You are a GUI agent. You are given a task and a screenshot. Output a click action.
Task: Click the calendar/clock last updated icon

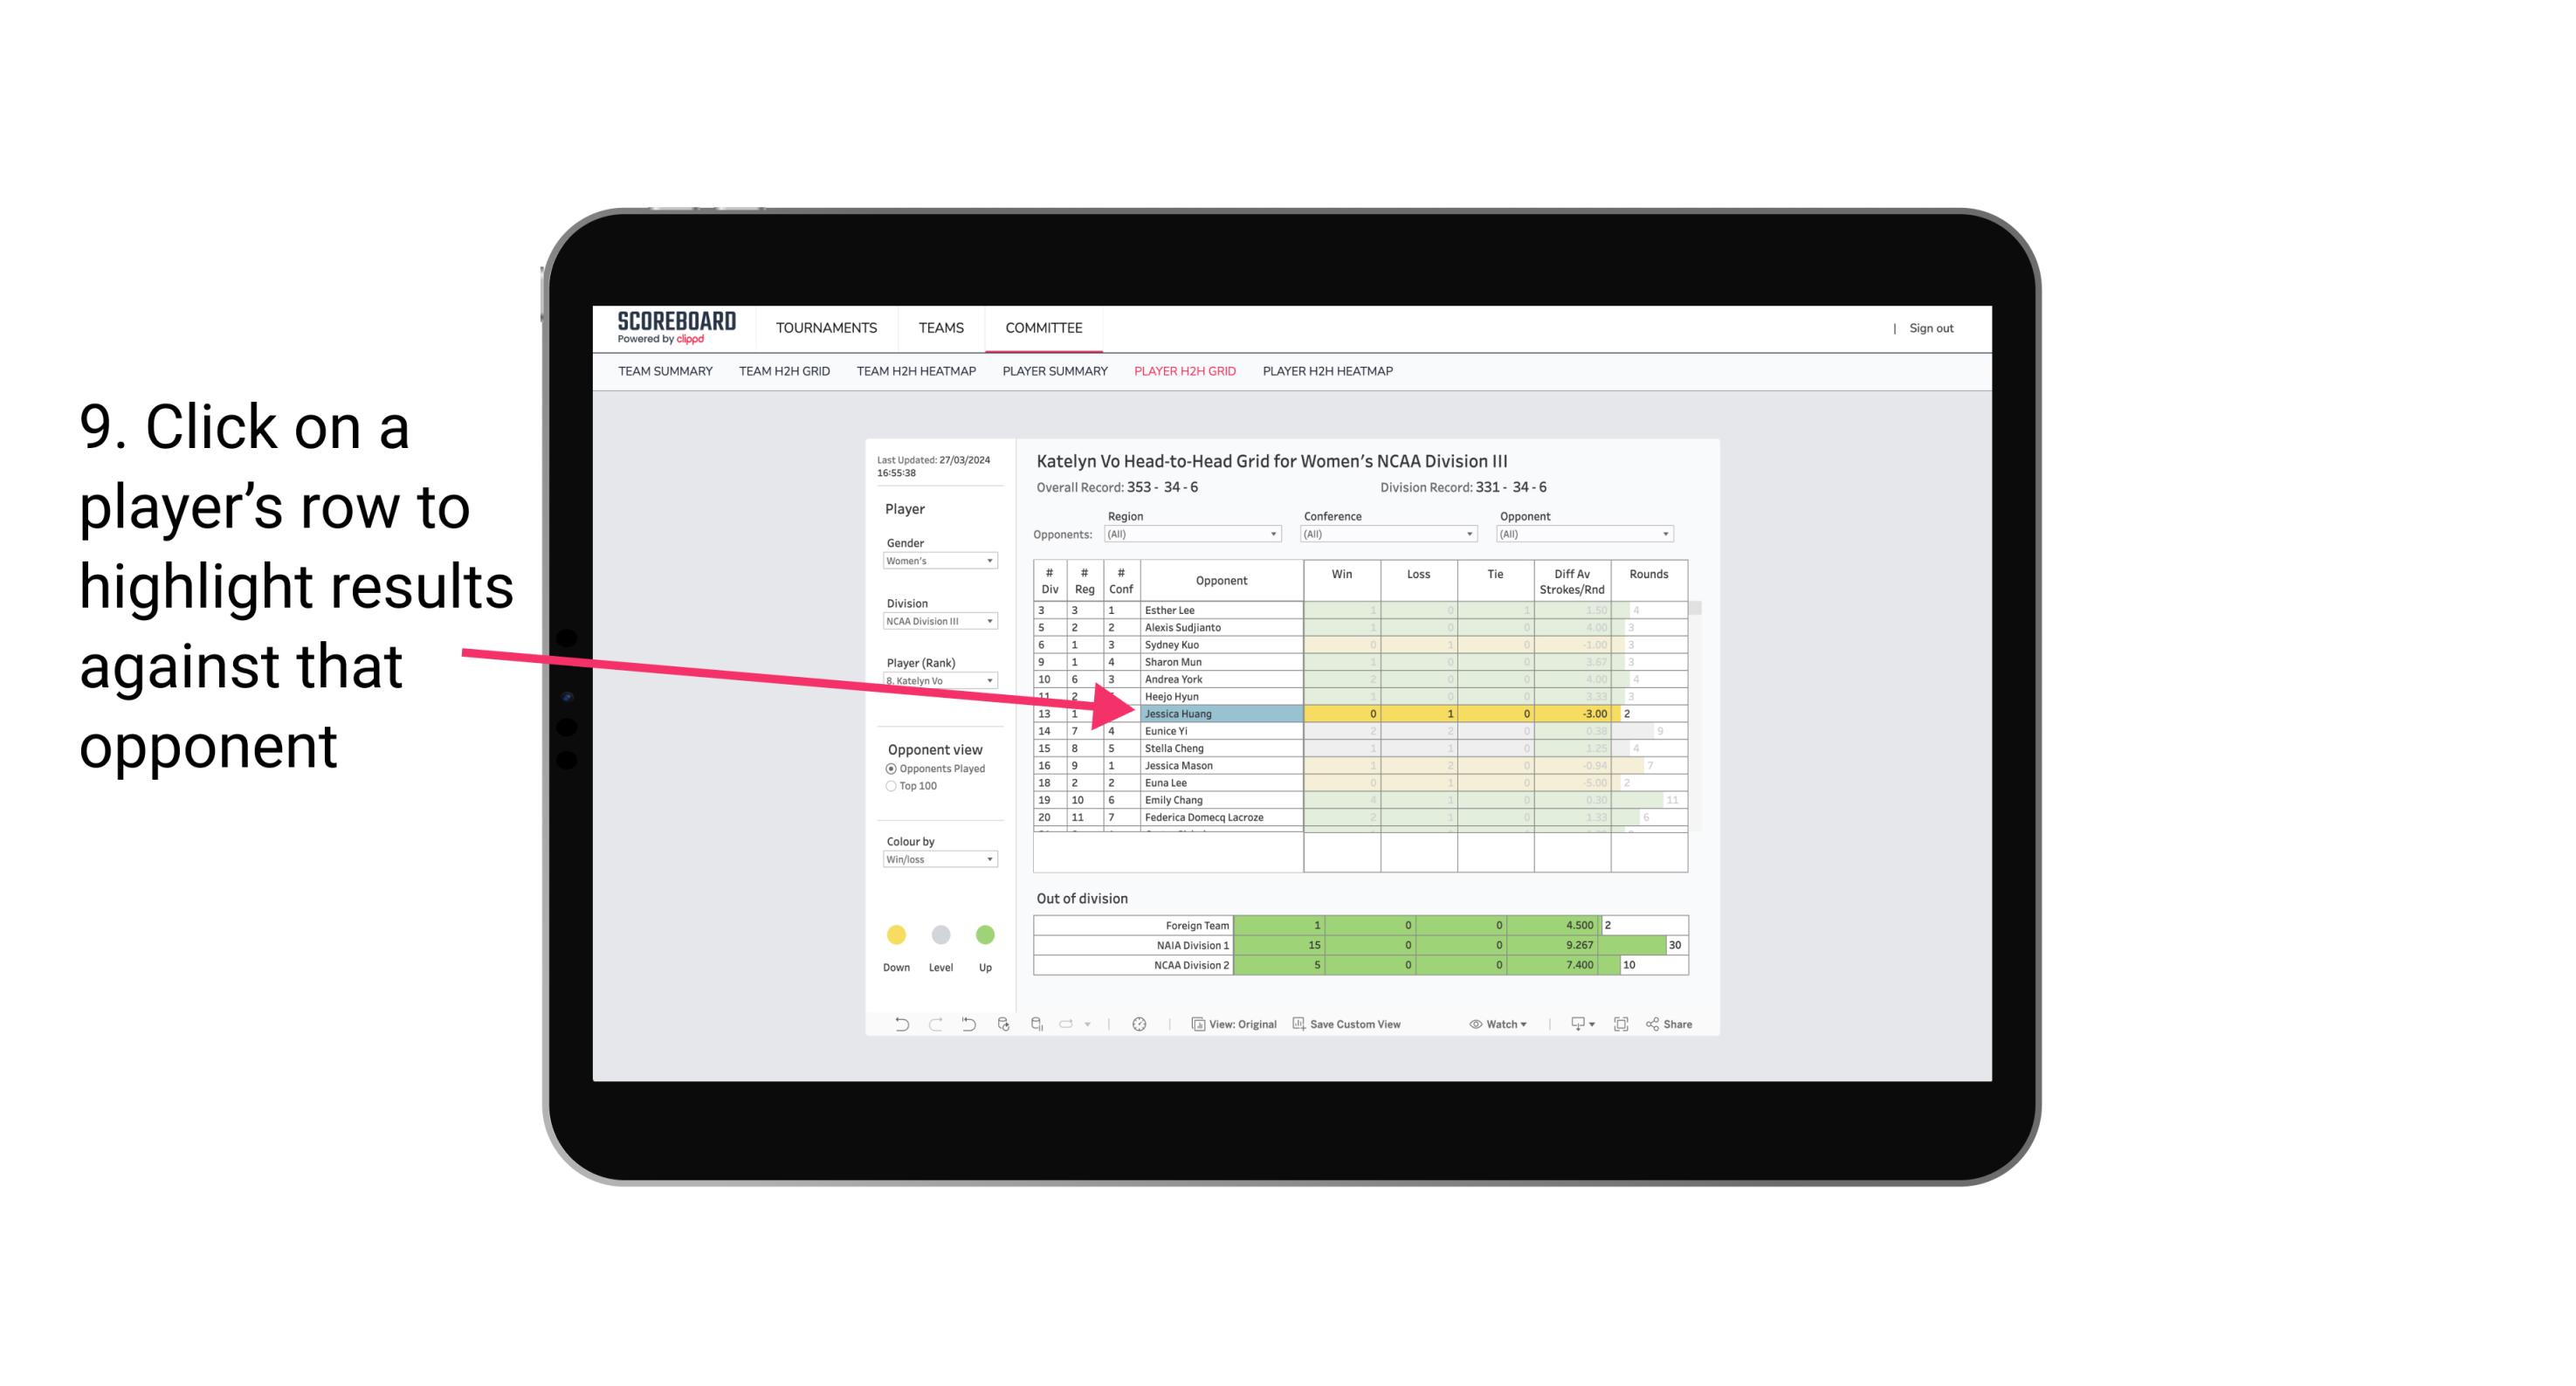click(x=1140, y=1026)
